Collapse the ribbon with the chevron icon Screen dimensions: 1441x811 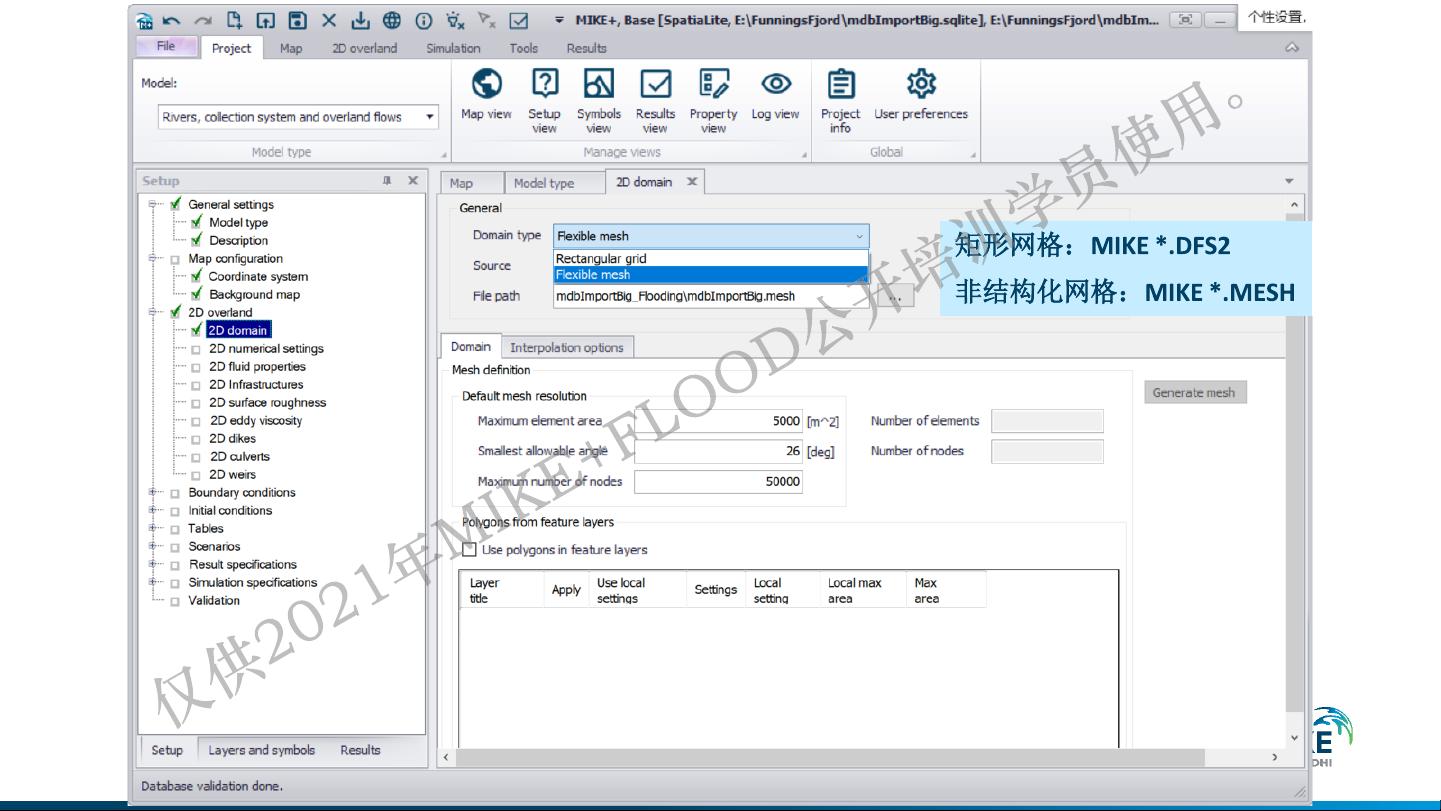pyautogui.click(x=1292, y=48)
